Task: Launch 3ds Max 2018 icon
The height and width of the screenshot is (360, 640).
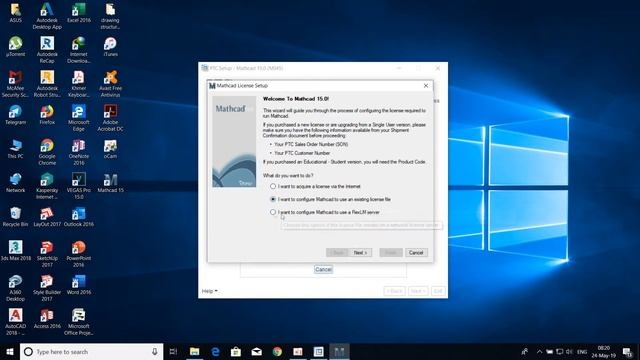Action: (x=16, y=251)
